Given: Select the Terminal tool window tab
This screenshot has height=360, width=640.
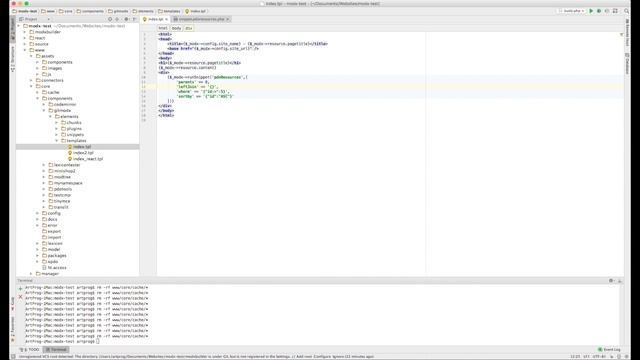Looking at the screenshot, I should [x=56, y=349].
